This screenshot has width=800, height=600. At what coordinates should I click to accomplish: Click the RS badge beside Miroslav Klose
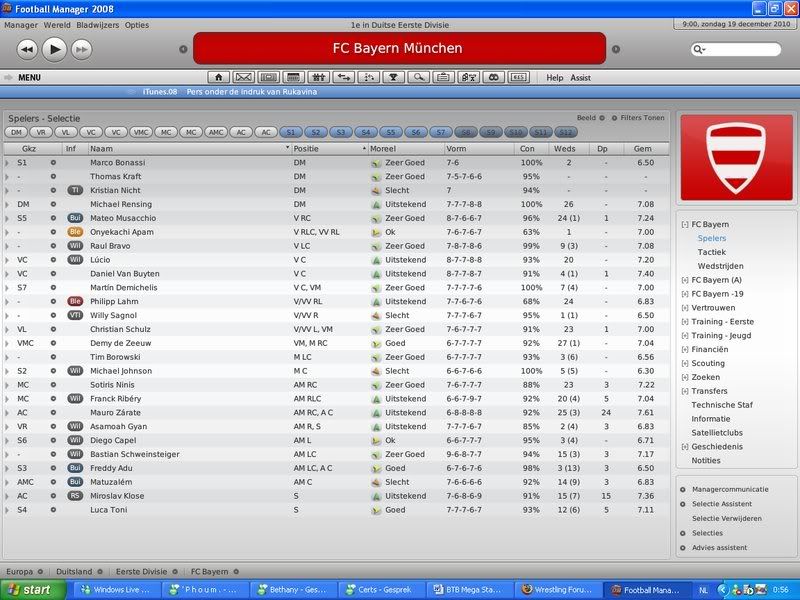[75, 496]
